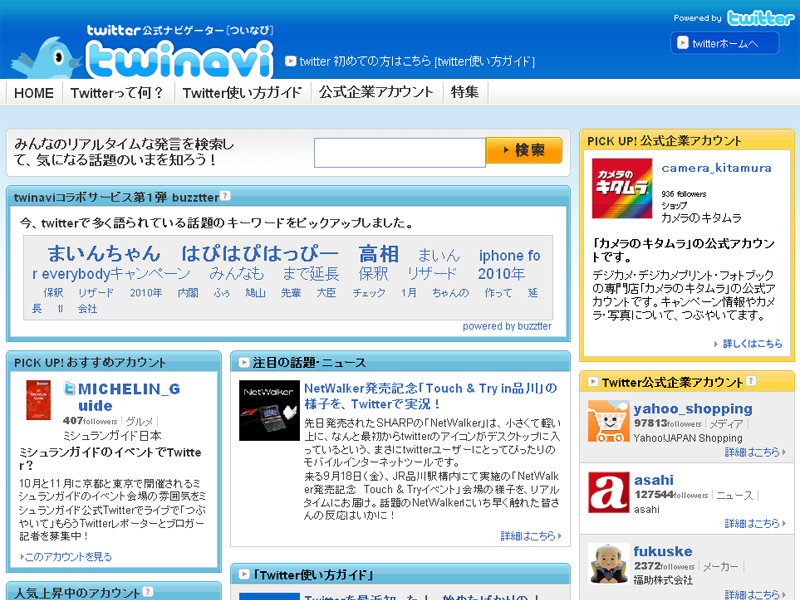This screenshot has width=800, height=600.
Task: Click keyword 会社
Action: 87,308
